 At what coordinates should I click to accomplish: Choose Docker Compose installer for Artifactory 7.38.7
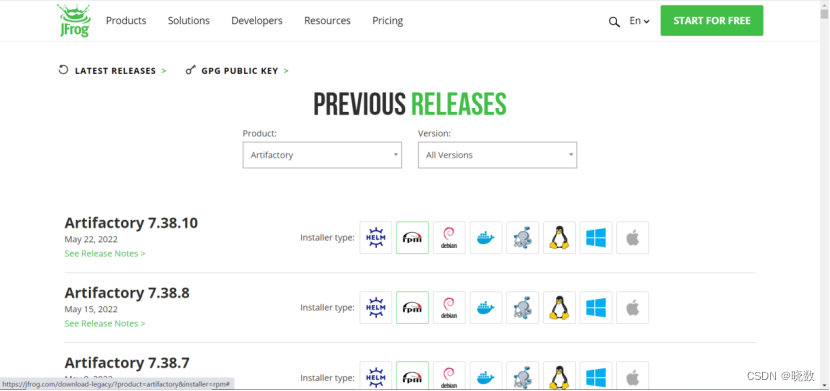pos(522,376)
